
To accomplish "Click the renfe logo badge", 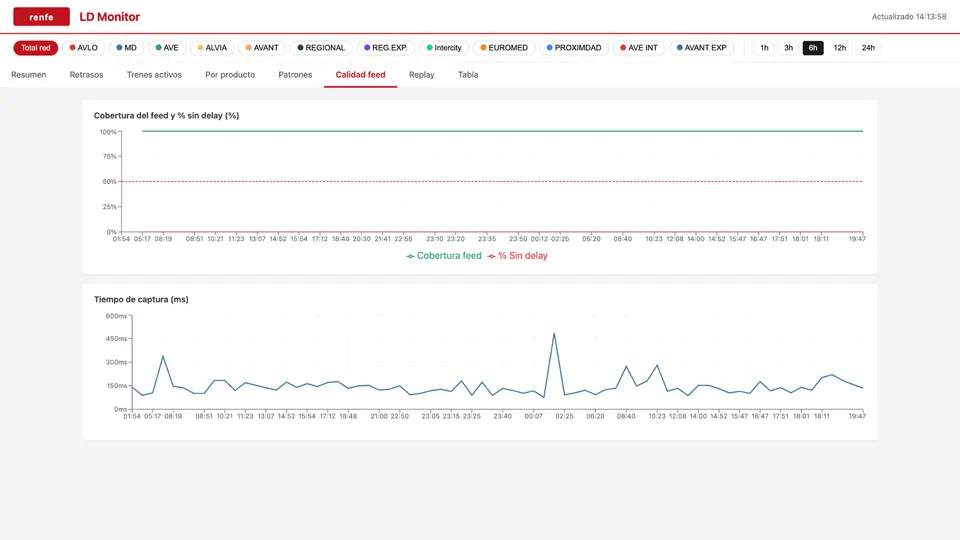I will click(41, 17).
